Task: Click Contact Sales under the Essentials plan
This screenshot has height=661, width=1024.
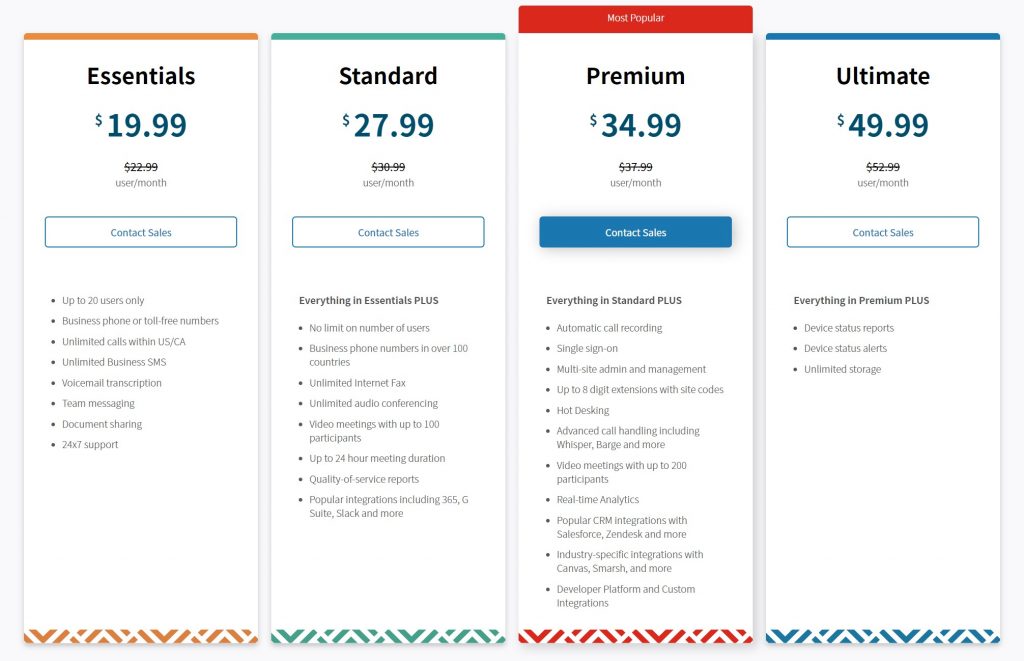Action: pos(140,232)
